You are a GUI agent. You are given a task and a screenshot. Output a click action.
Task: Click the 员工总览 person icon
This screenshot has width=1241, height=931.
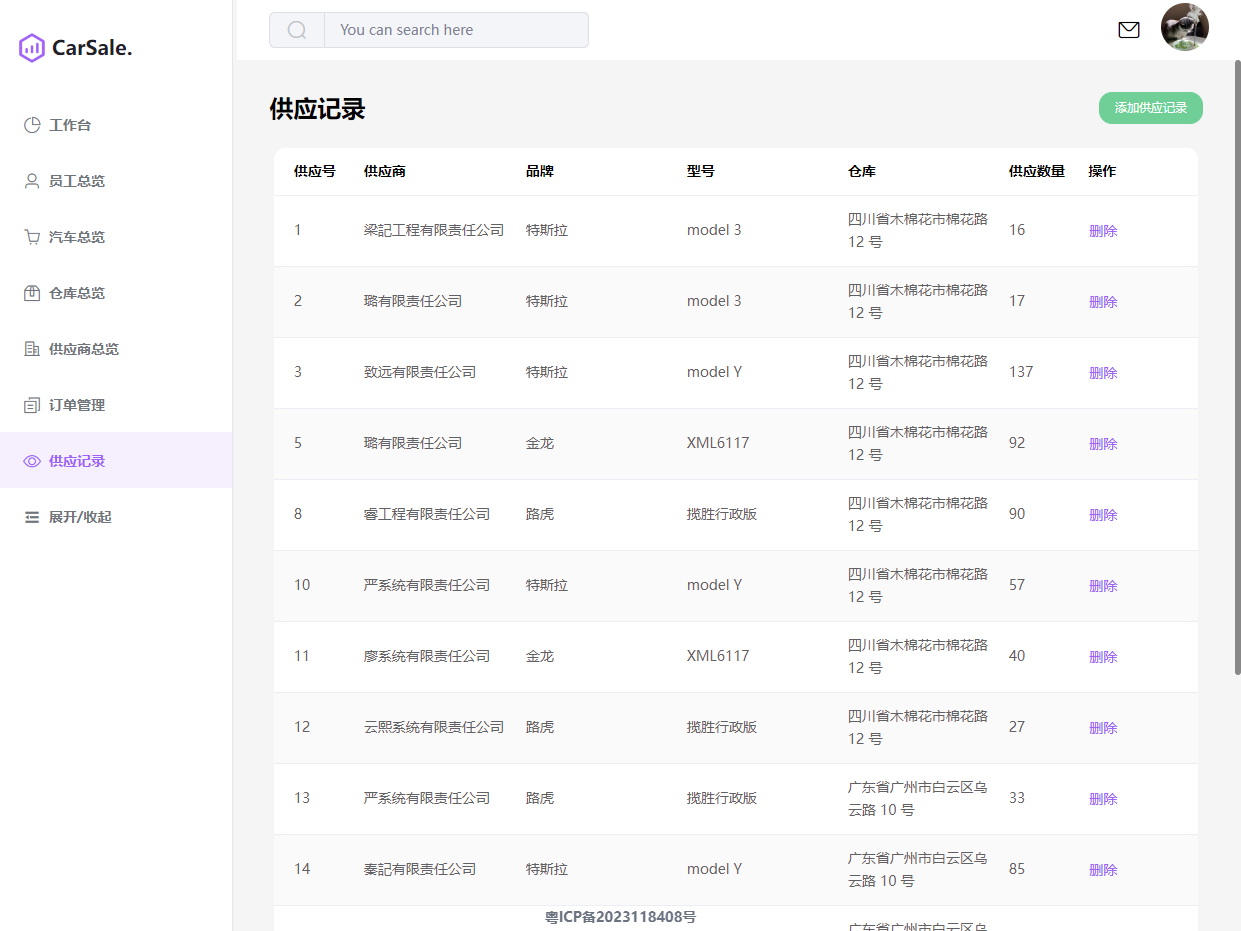click(32, 181)
